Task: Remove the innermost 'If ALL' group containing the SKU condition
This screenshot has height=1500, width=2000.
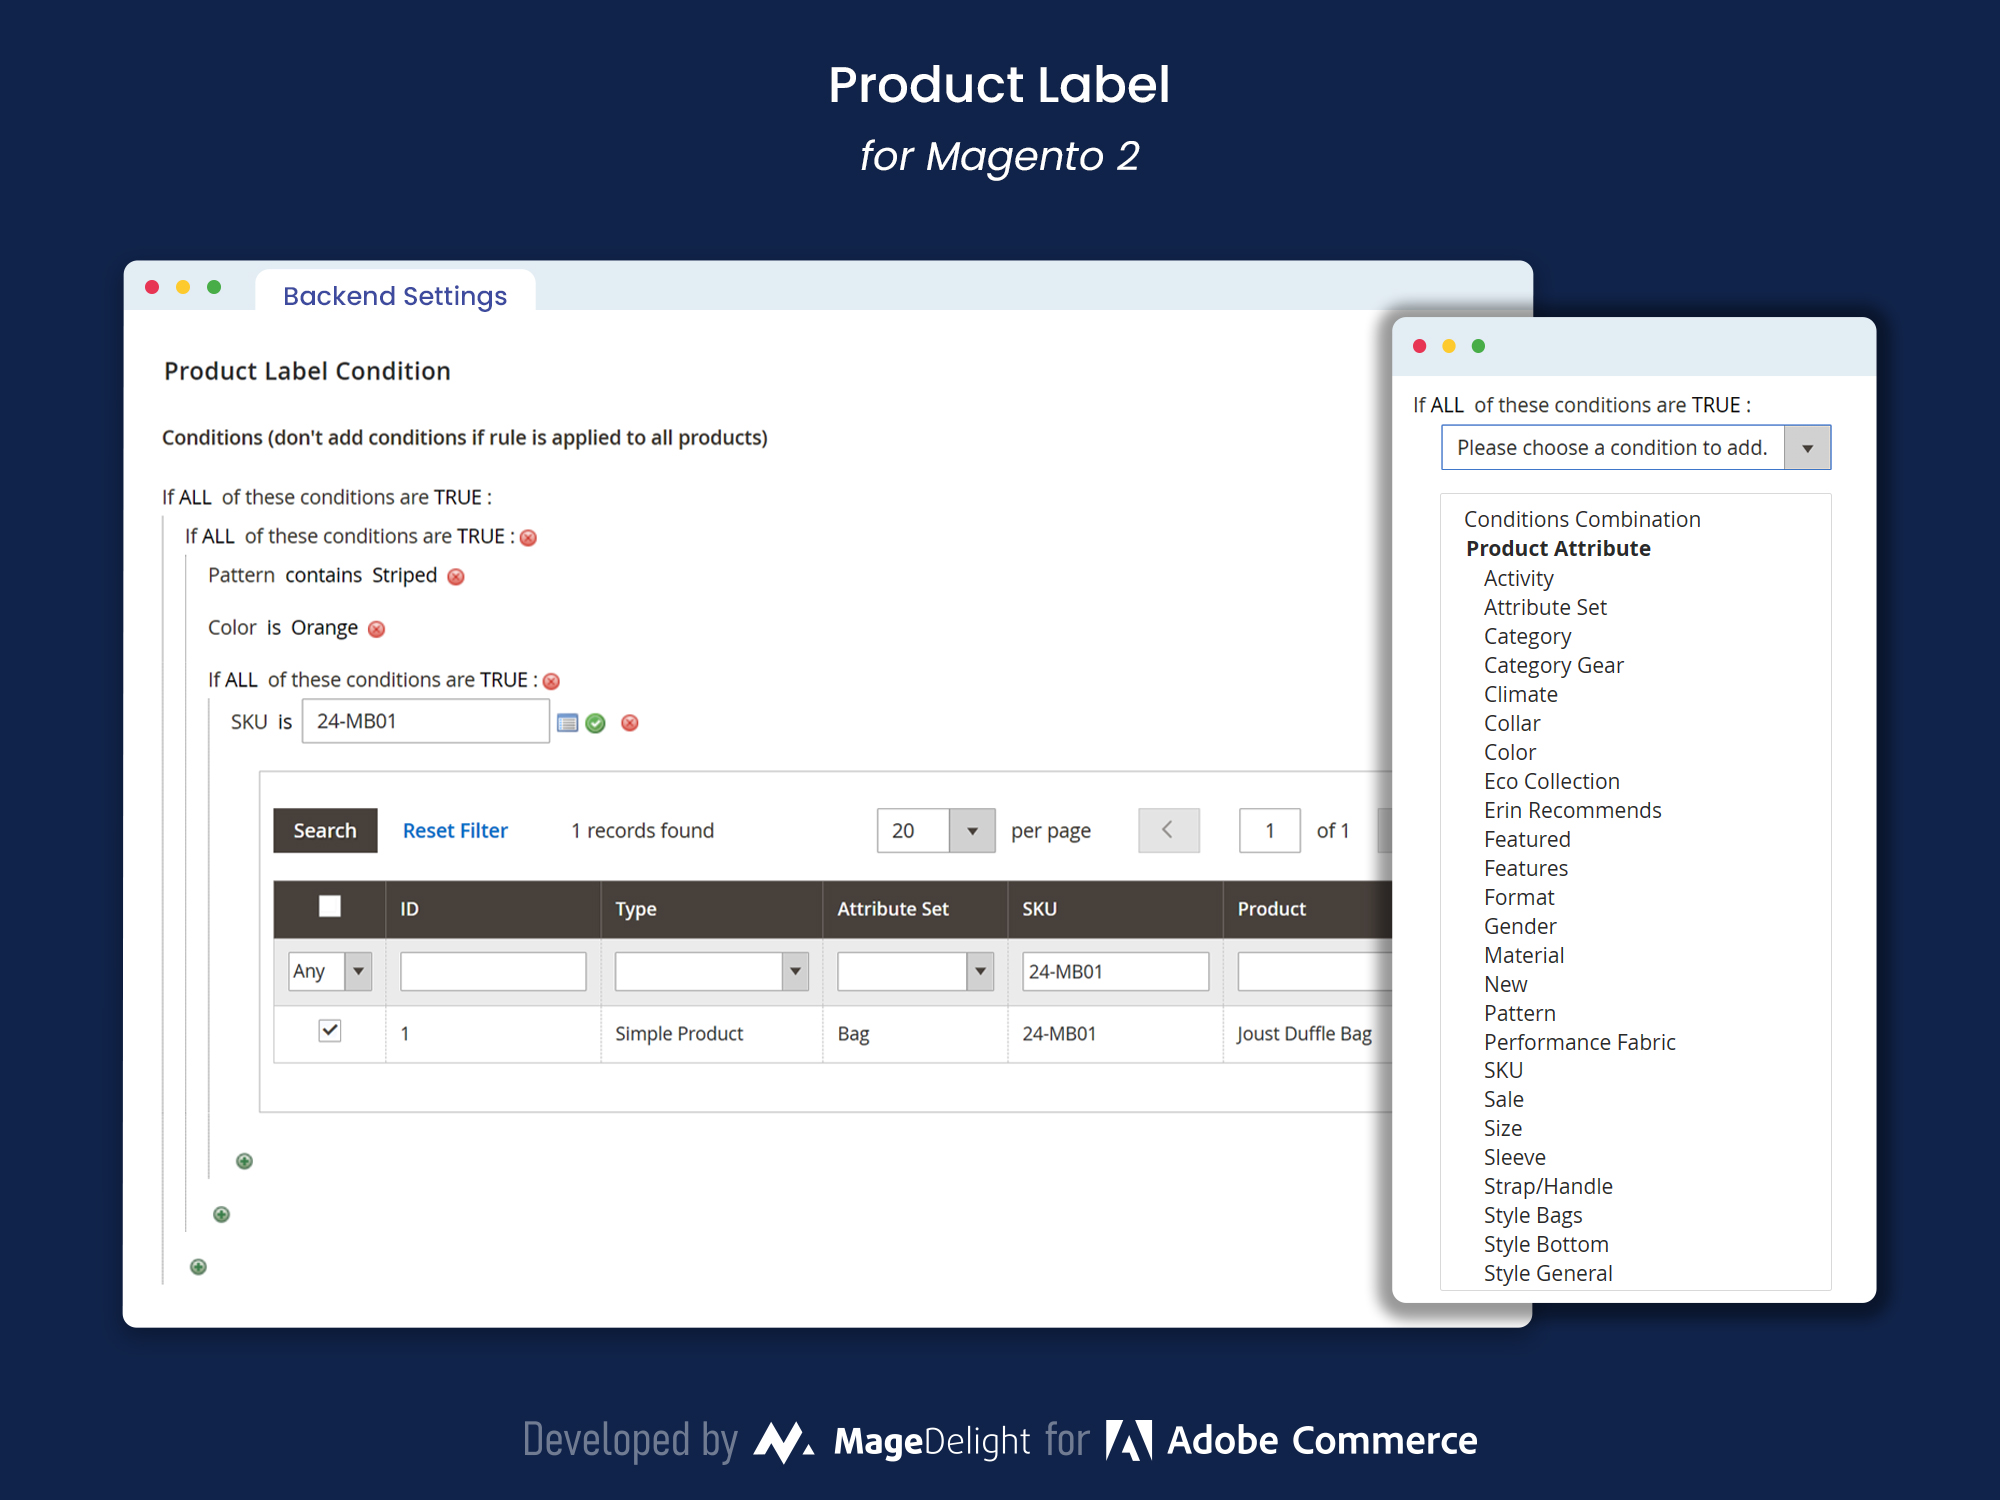Action: coord(551,681)
